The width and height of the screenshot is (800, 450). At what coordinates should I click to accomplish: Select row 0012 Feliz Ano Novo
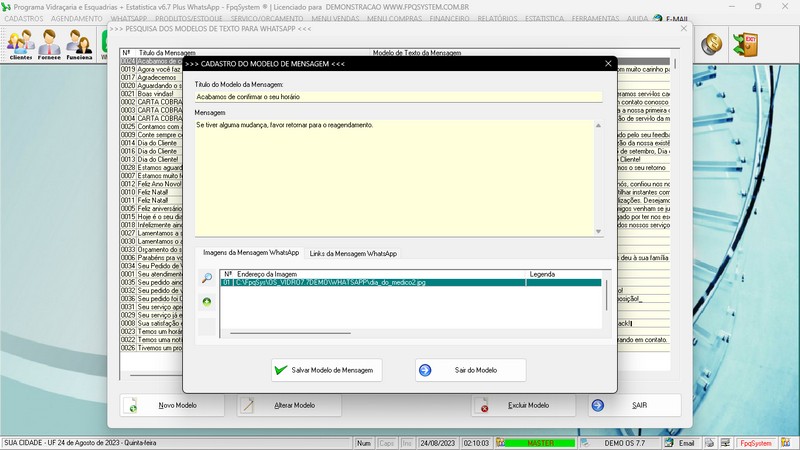[x=151, y=184]
